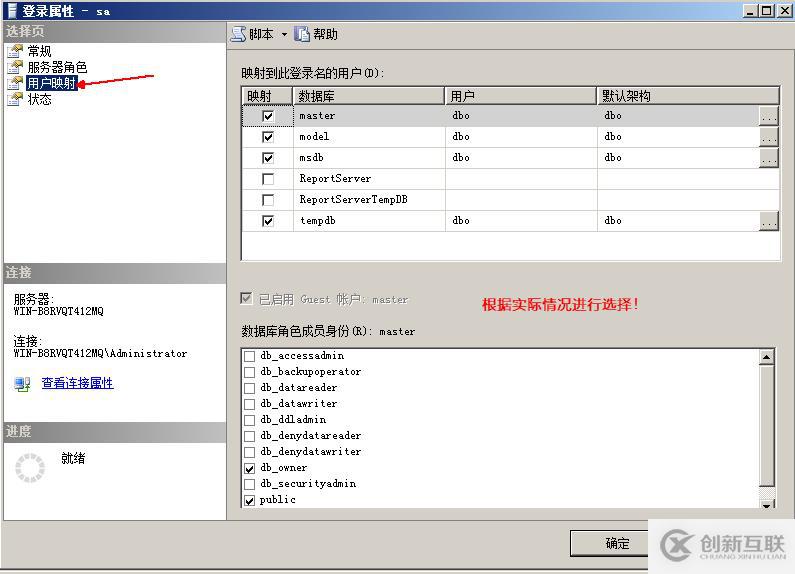Uncheck the master database mapping checkbox

pos(268,116)
